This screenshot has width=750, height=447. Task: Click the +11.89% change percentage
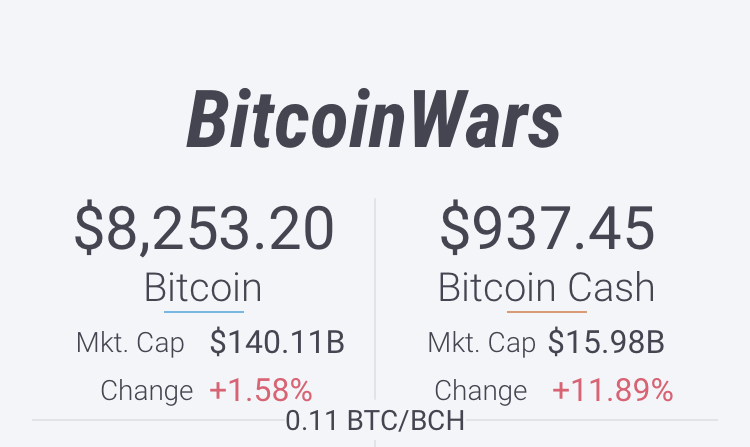tap(612, 390)
